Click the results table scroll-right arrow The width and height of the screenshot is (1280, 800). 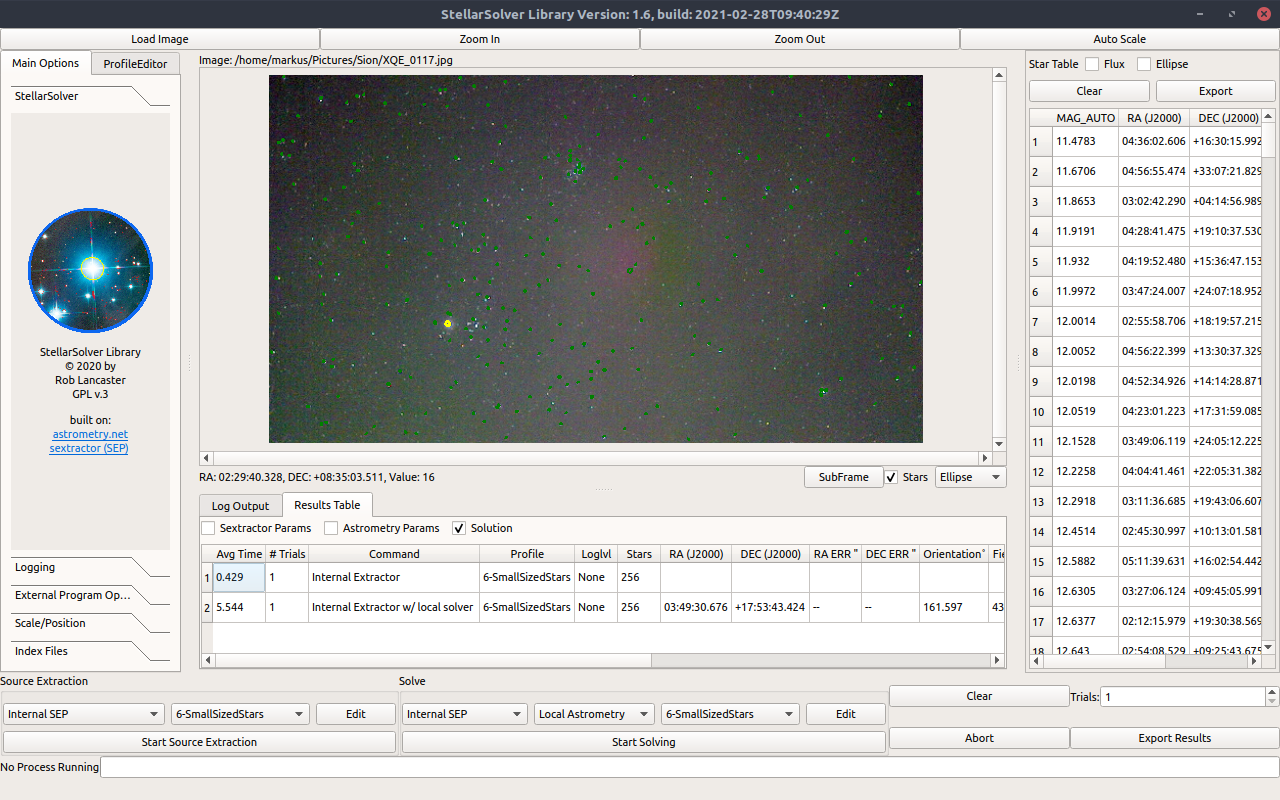(x=997, y=660)
